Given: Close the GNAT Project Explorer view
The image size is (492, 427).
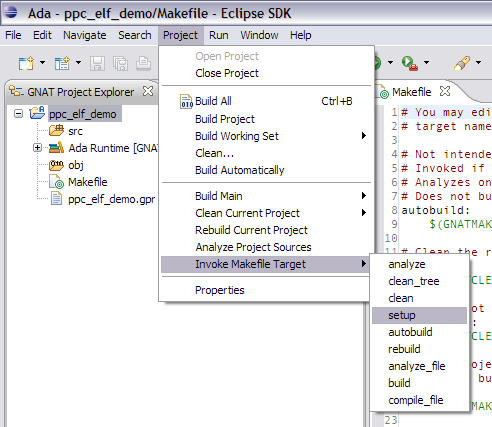Looking at the screenshot, I should click(x=148, y=91).
